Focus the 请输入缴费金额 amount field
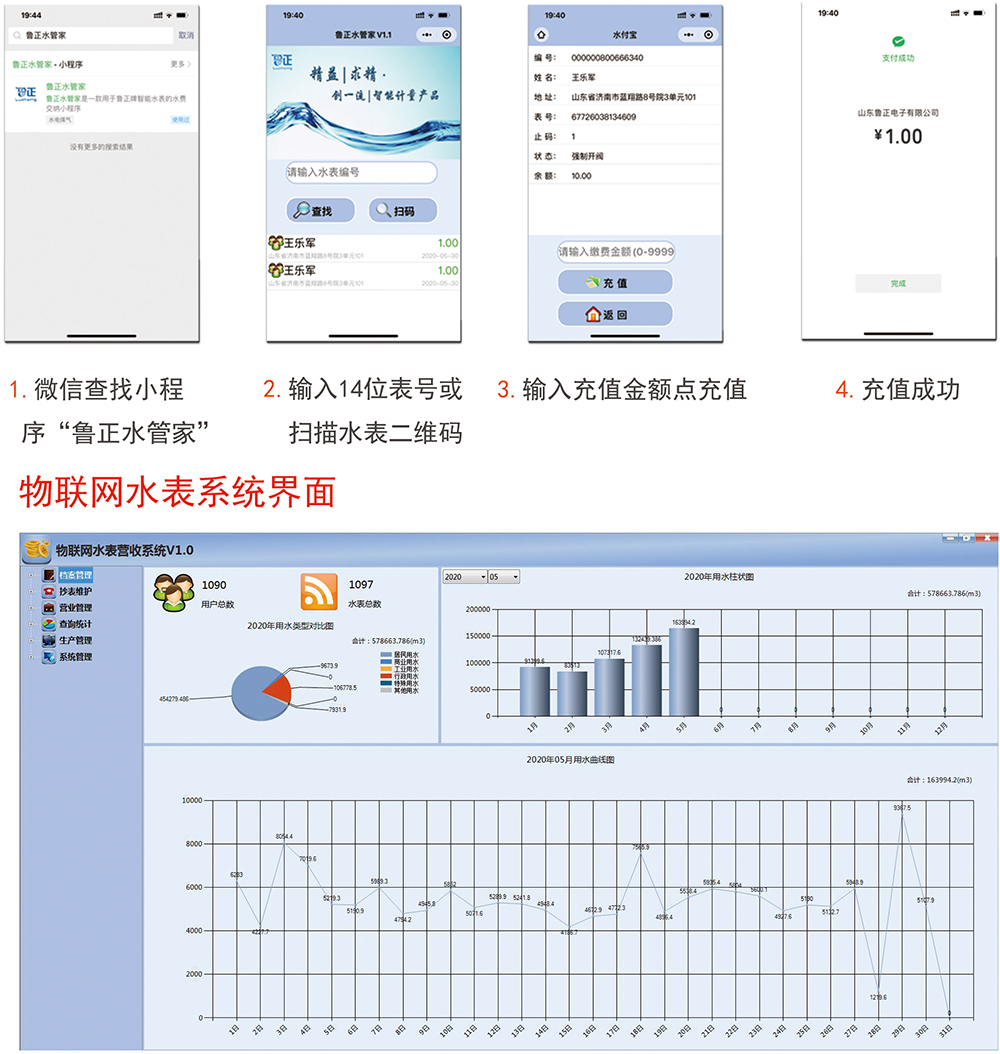 coord(616,251)
